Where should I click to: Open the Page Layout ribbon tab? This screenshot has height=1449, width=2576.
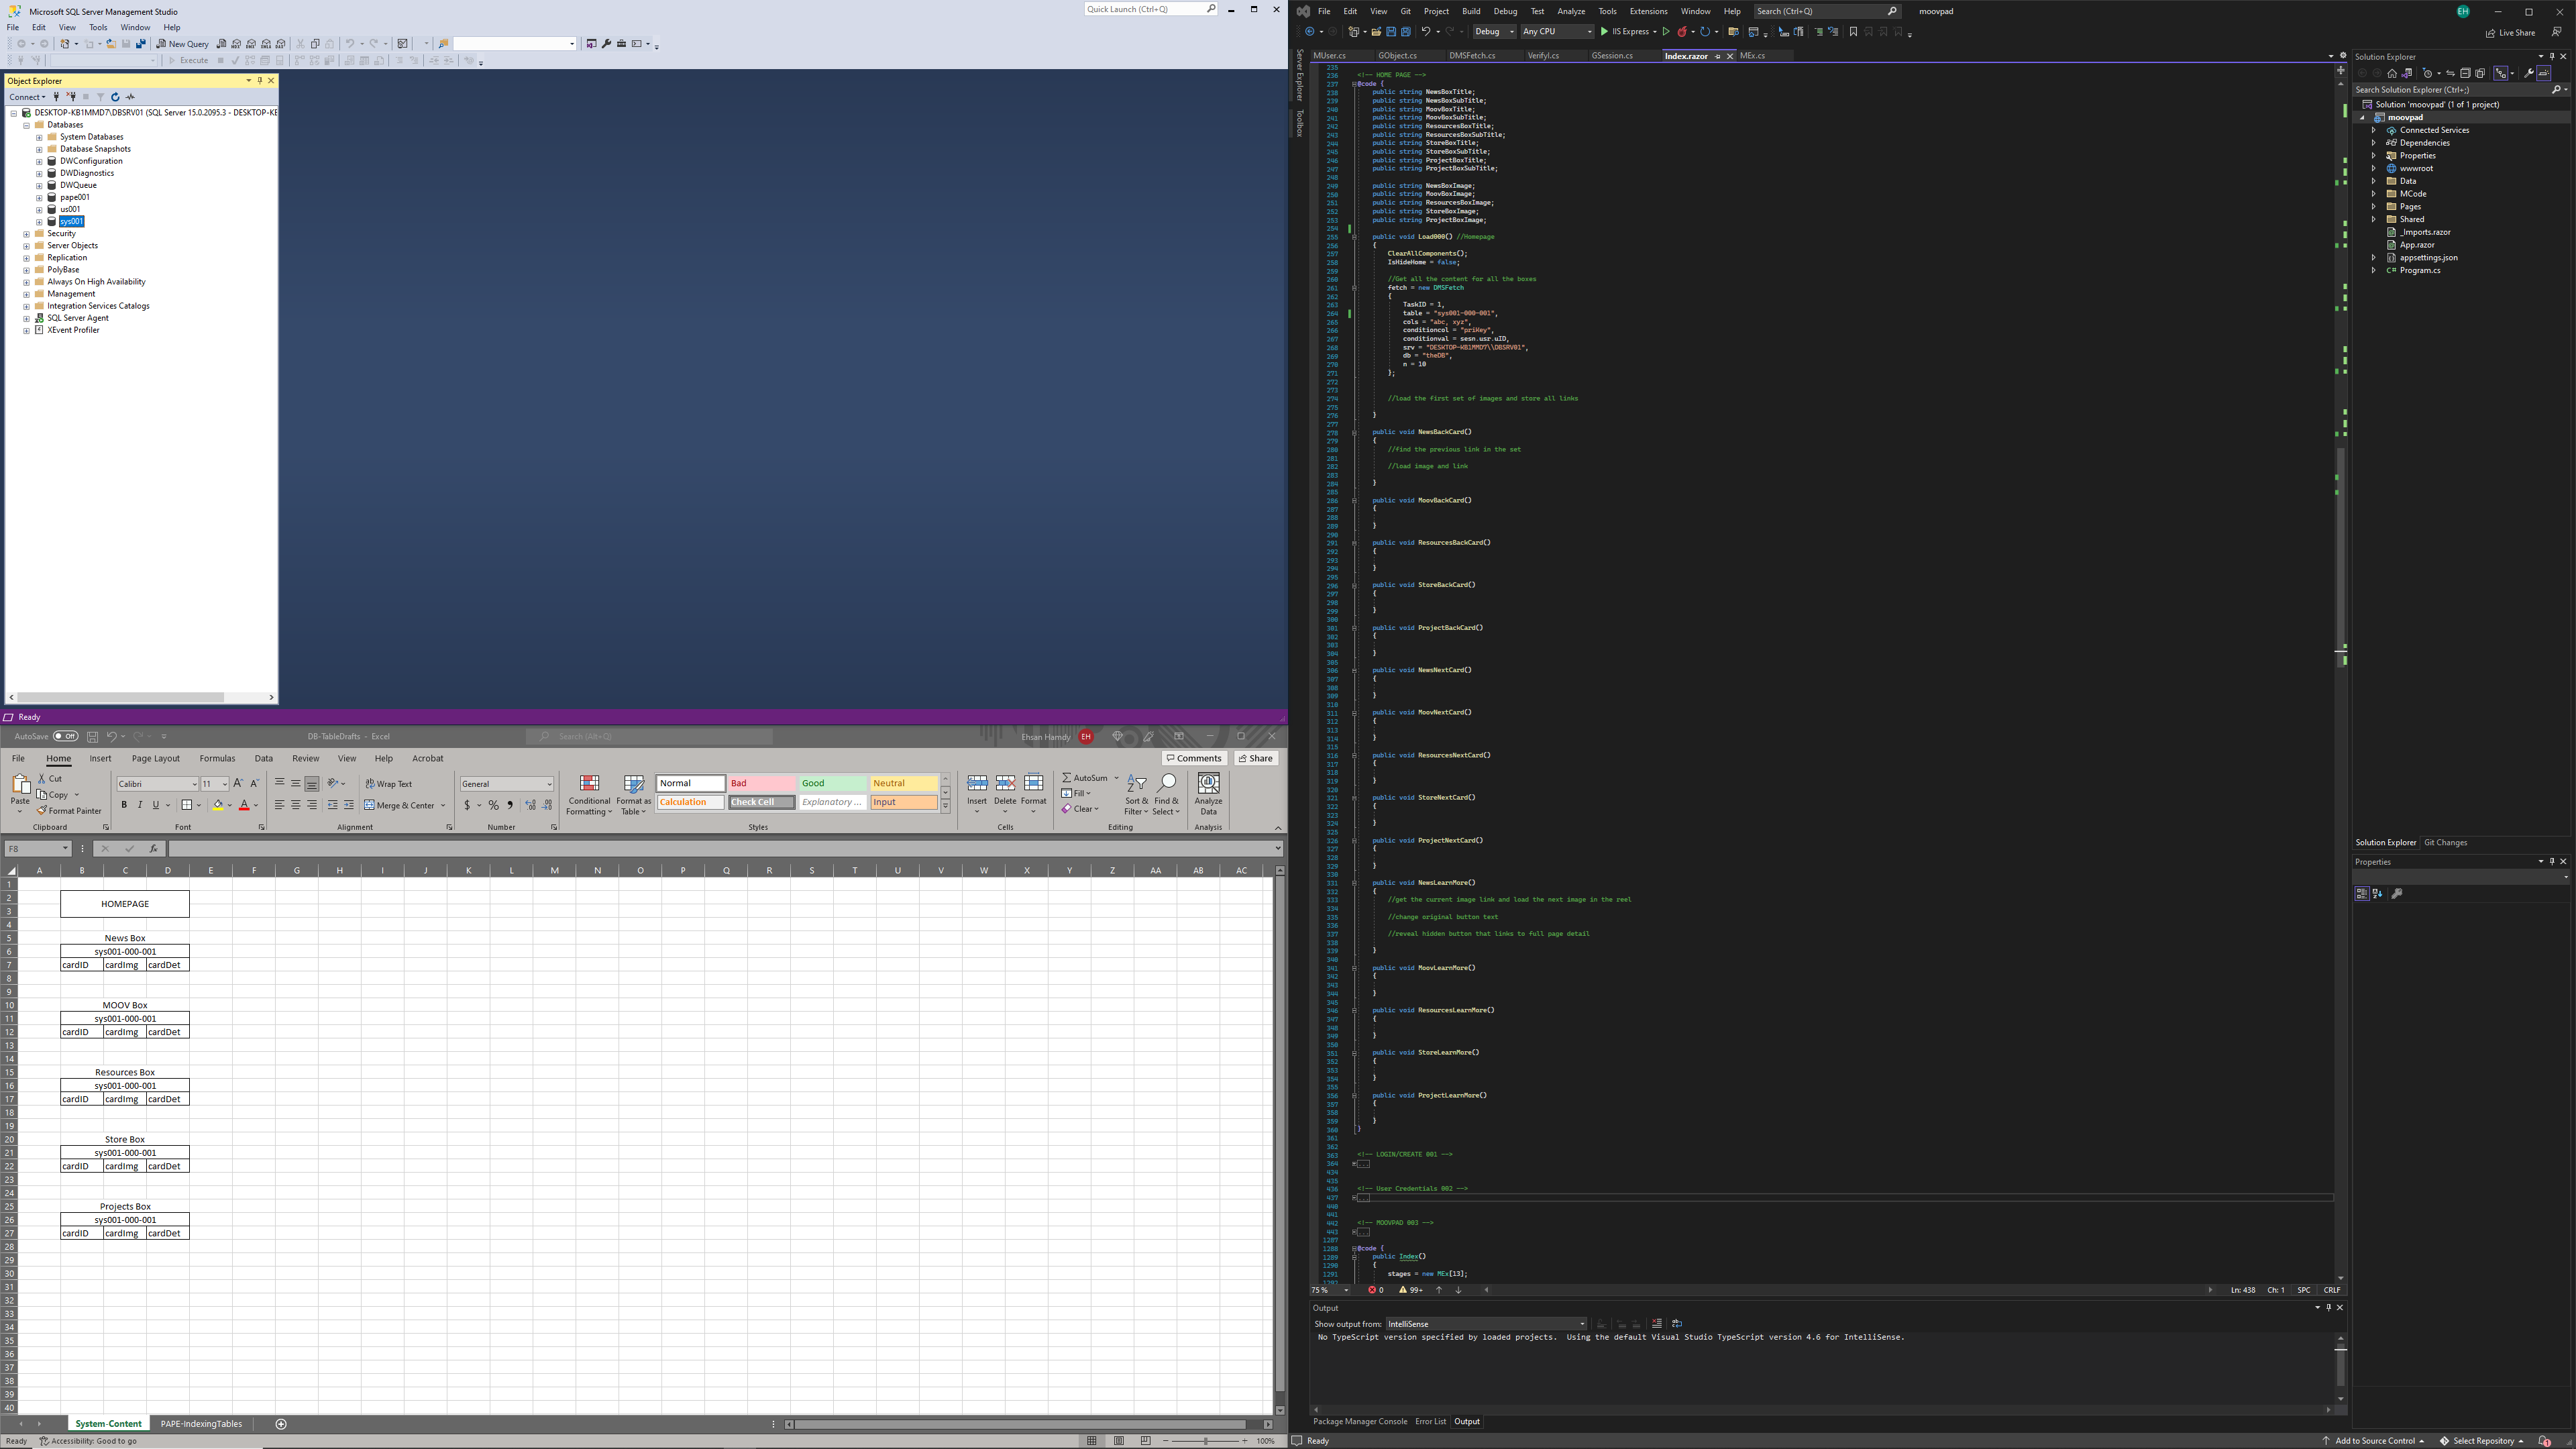pyautogui.click(x=155, y=759)
